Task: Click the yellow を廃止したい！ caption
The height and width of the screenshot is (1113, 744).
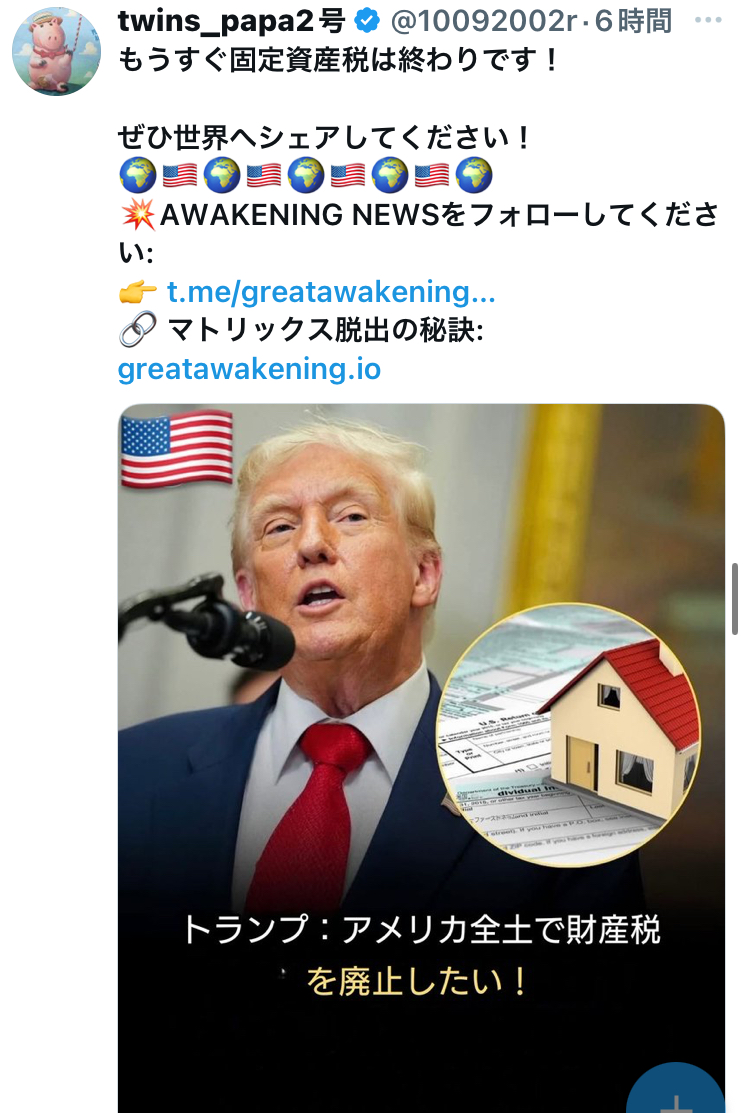Action: [x=418, y=981]
